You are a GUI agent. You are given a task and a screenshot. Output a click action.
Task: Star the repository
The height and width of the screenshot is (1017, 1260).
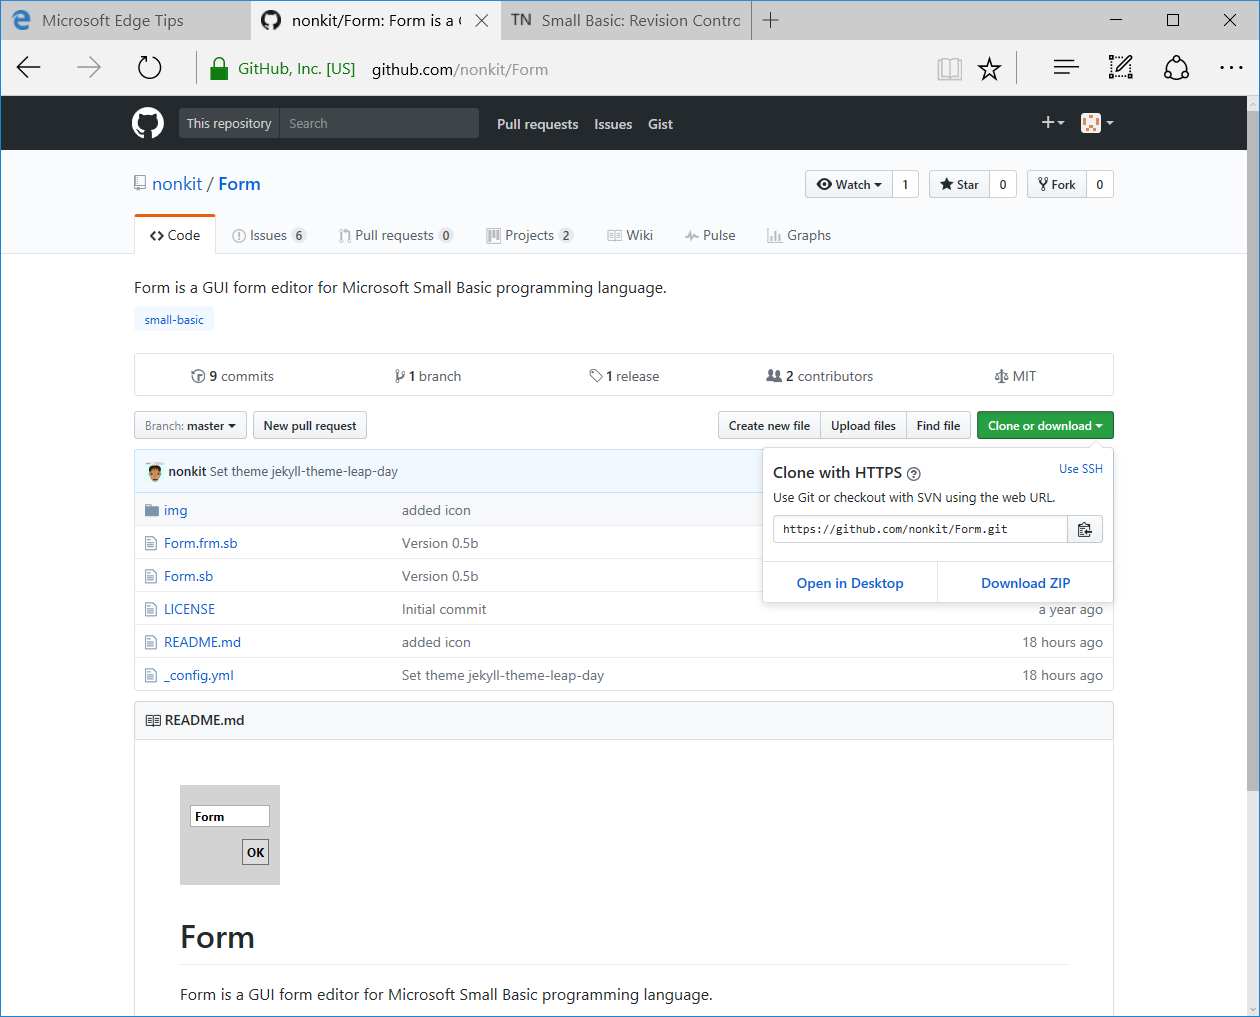pyautogui.click(x=959, y=184)
